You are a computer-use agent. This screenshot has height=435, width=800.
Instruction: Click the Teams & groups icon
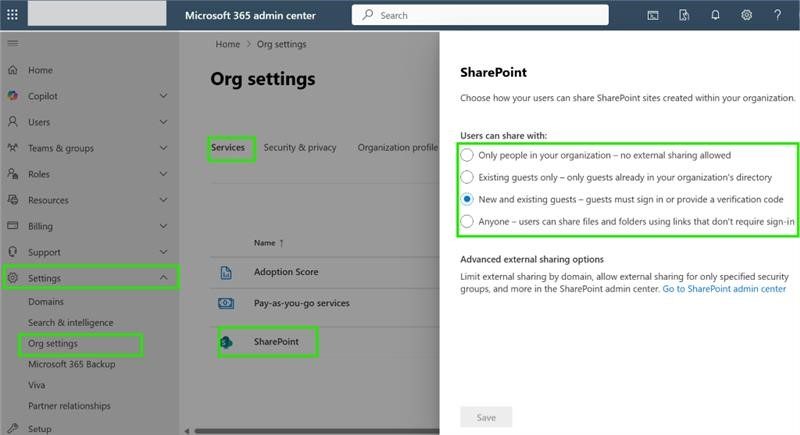point(13,147)
